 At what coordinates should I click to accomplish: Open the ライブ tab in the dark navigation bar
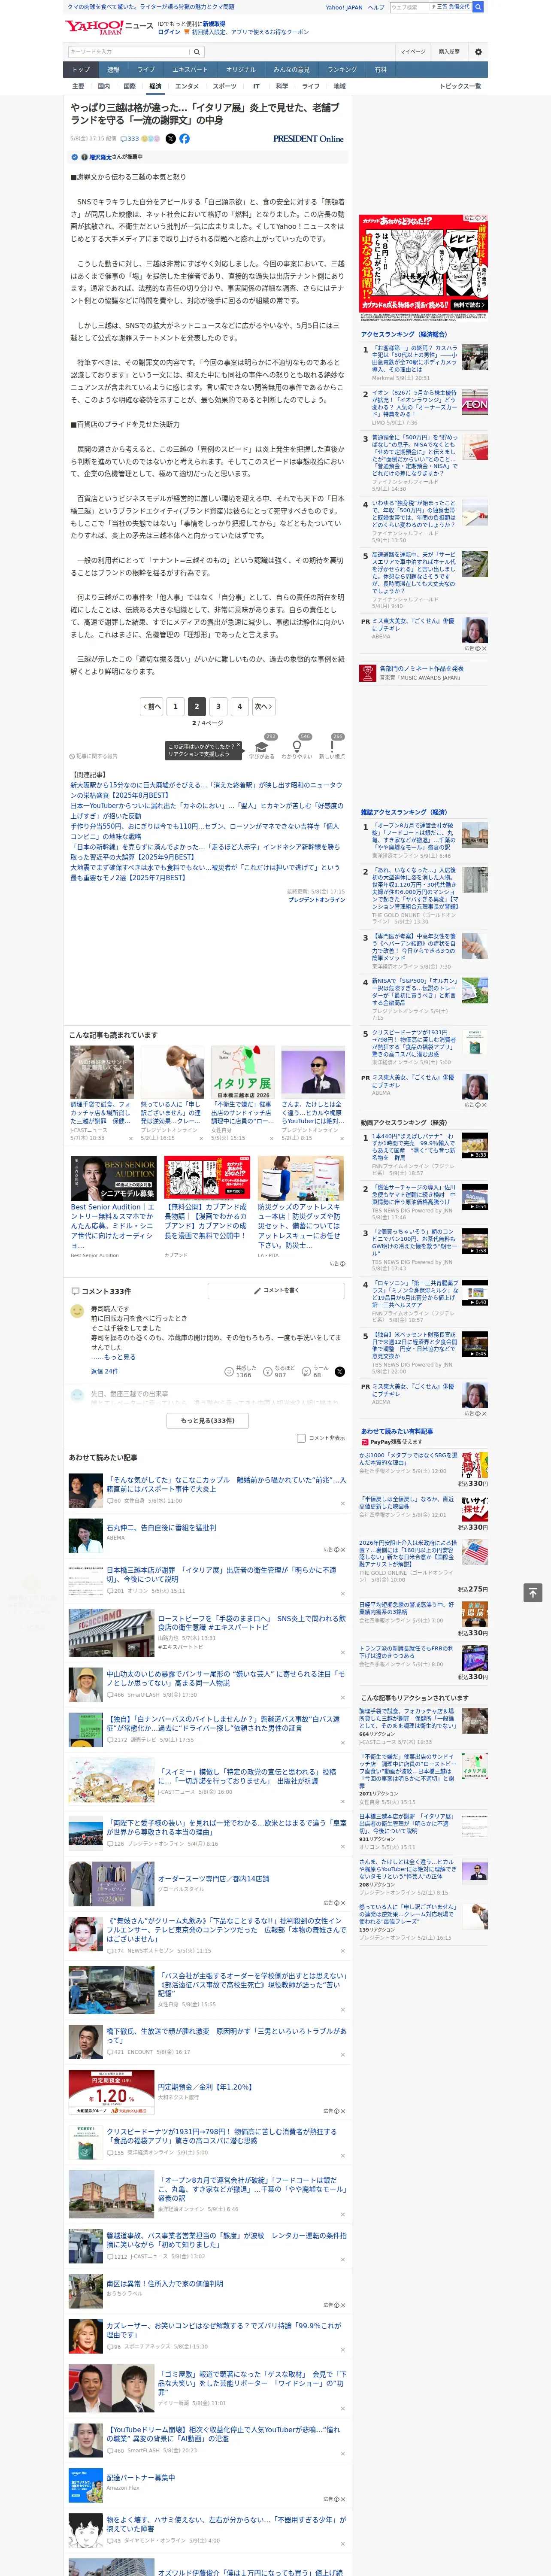click(x=146, y=70)
